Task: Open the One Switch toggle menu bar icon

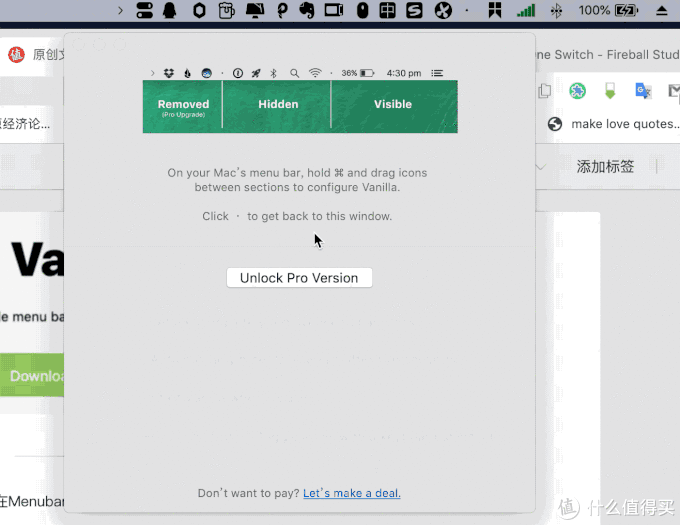Action: pos(145,11)
